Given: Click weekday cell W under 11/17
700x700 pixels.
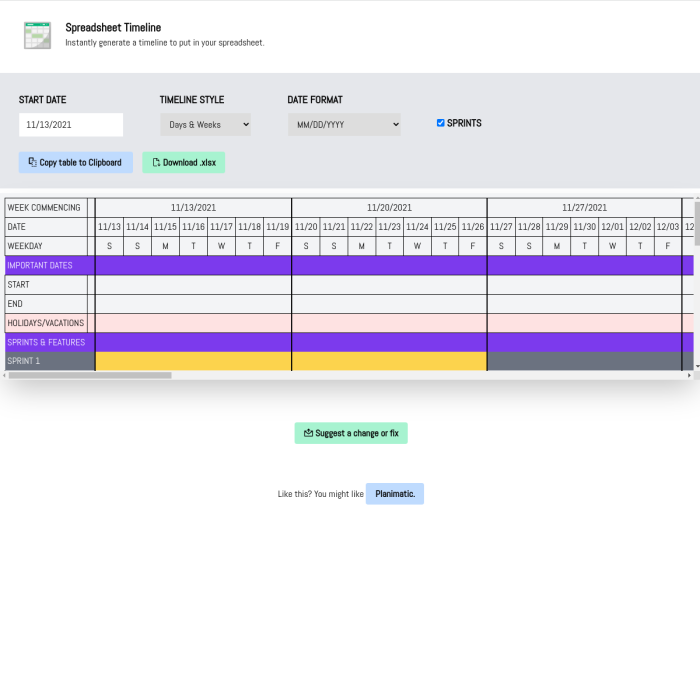Looking at the screenshot, I should pos(221,246).
